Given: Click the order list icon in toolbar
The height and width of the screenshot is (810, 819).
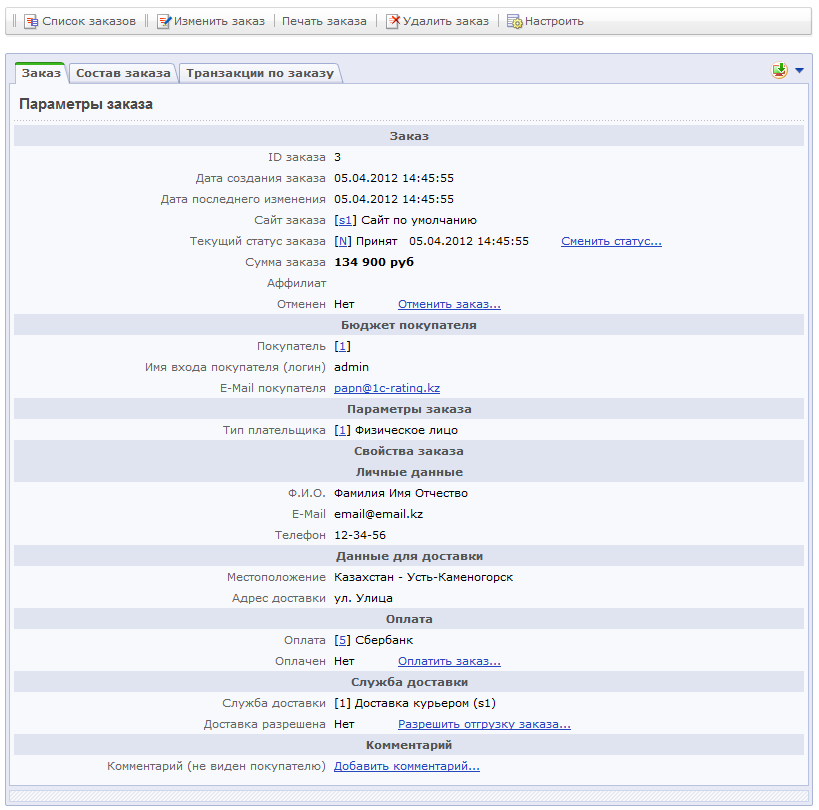Looking at the screenshot, I should 31,21.
